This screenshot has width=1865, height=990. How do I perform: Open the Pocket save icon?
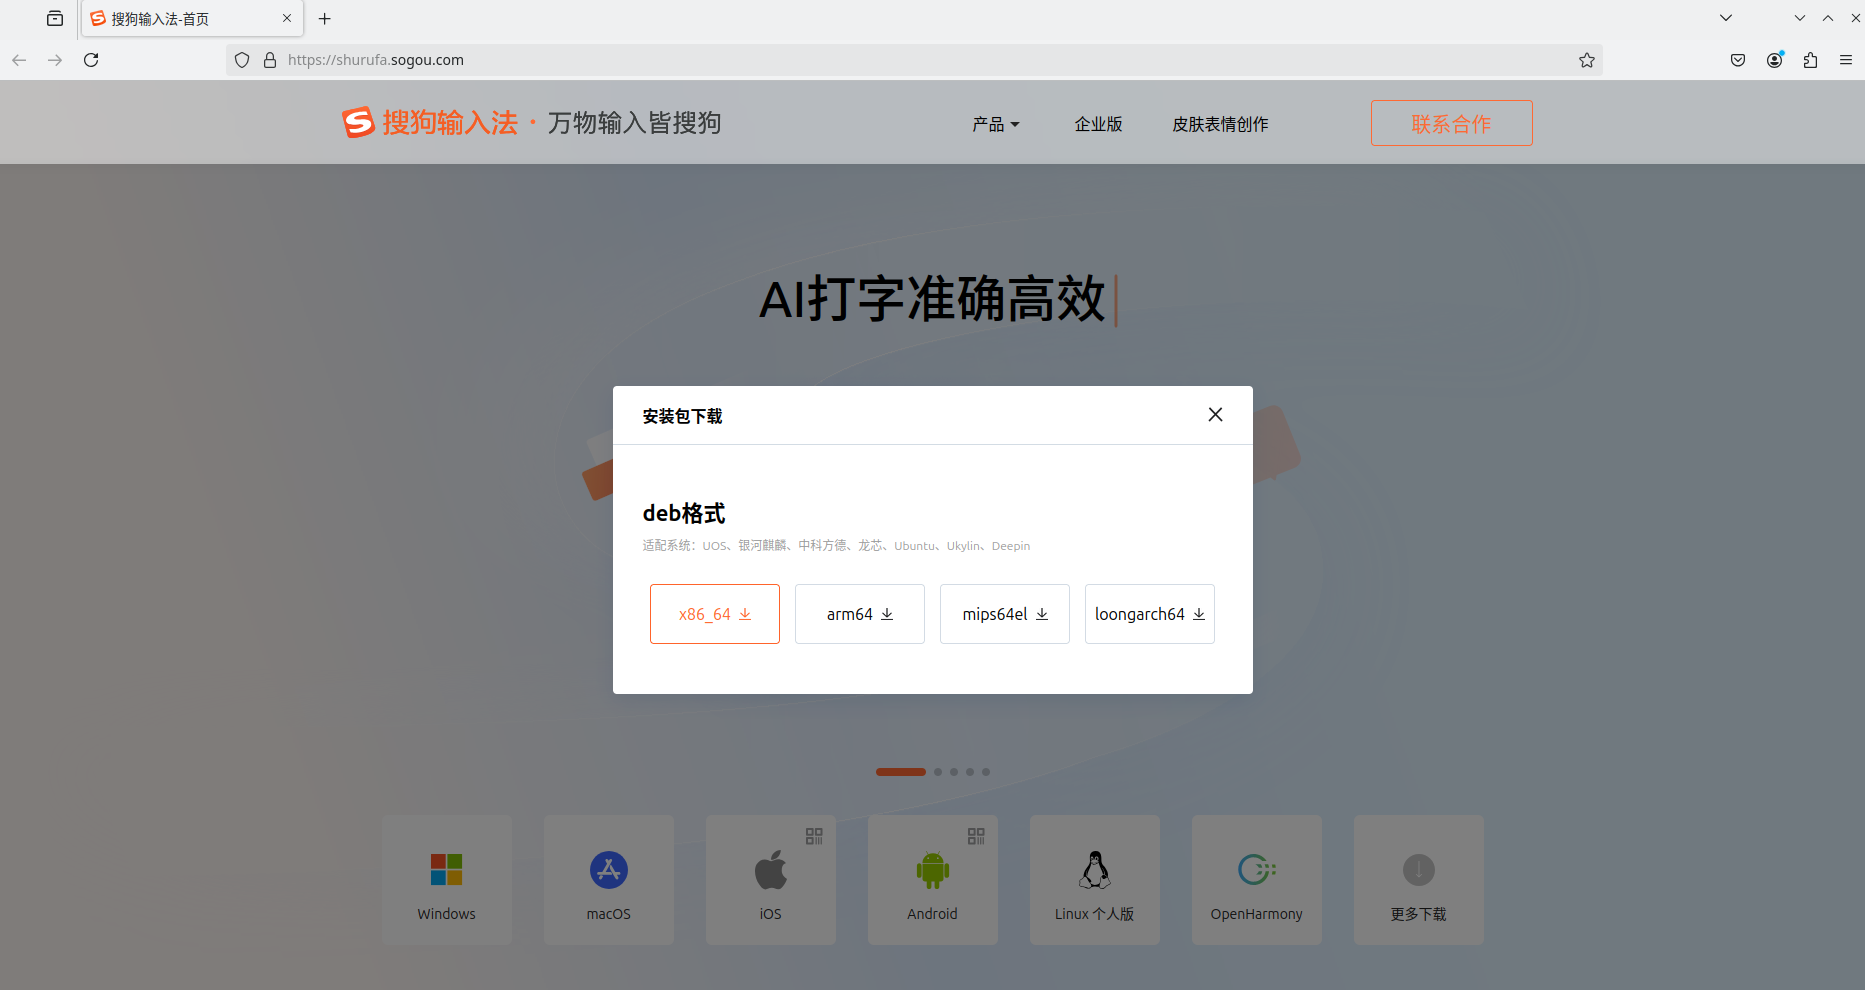[1738, 60]
